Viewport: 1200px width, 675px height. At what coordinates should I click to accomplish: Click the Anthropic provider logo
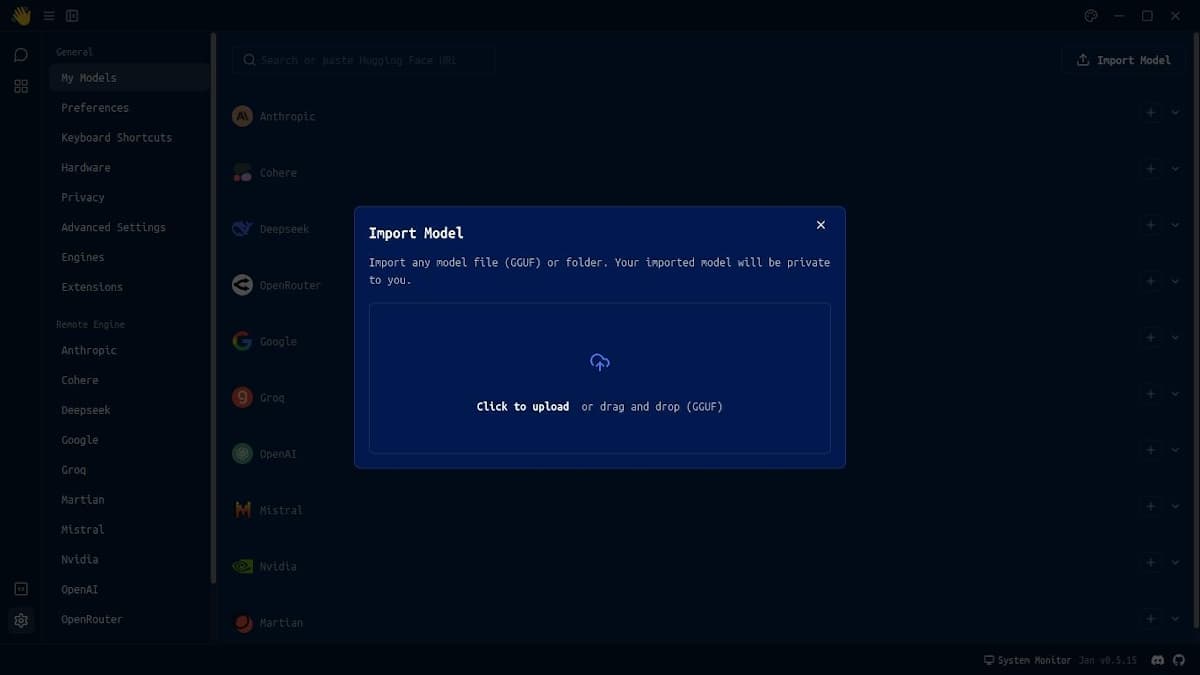pos(242,116)
